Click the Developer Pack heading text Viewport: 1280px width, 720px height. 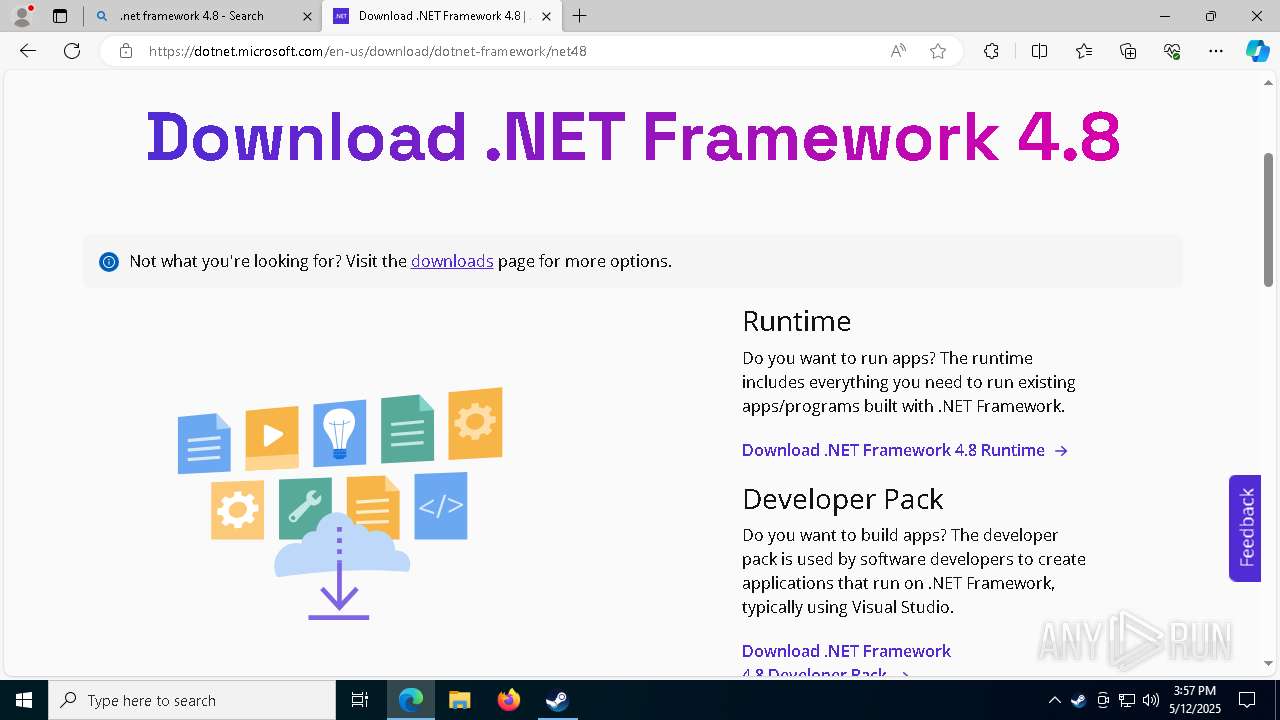843,499
